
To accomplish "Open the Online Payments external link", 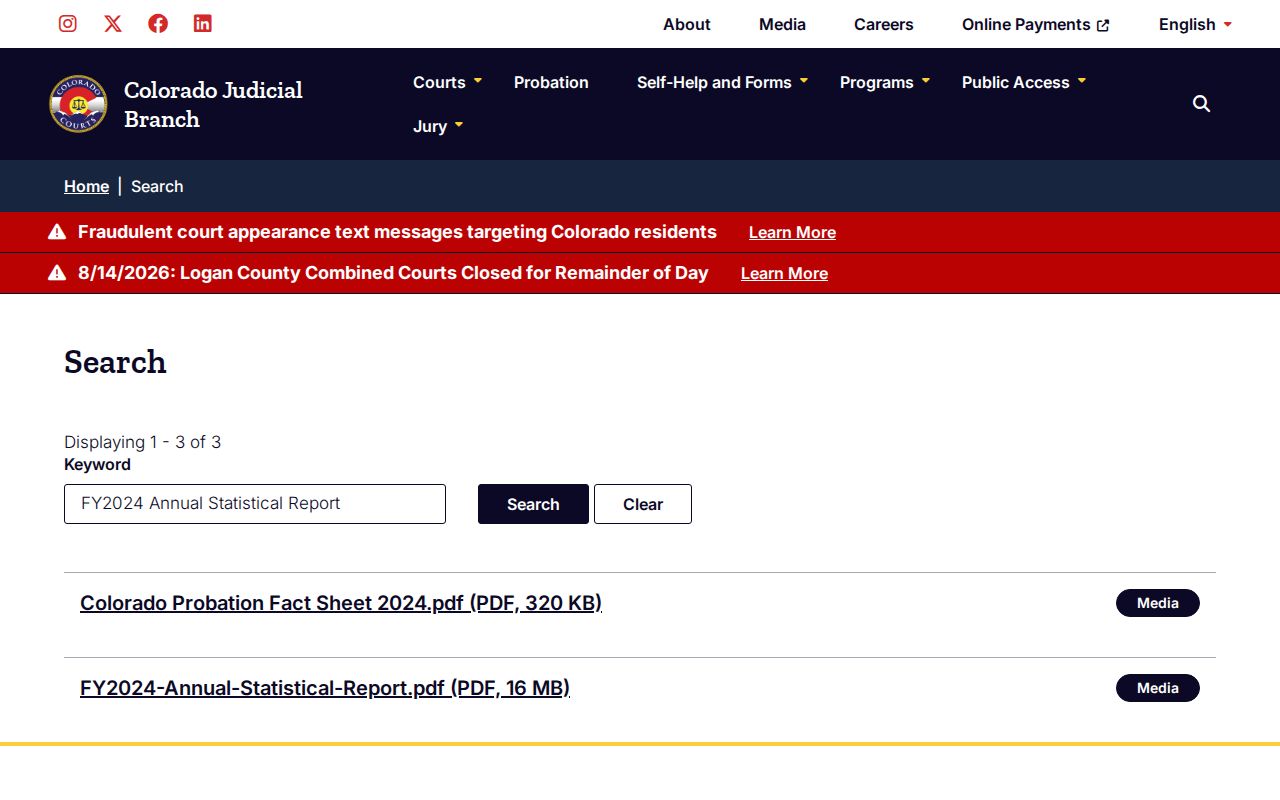I will coord(1036,24).
